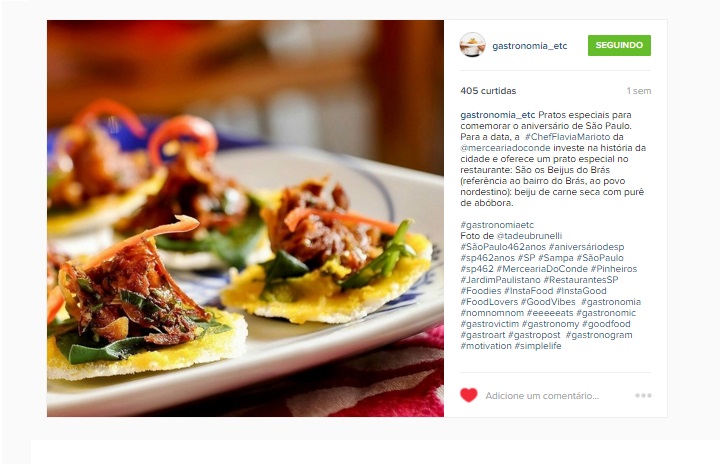Image resolution: width=720 pixels, height=464 pixels.
Task: Open the #simplelife hashtag
Action: pyautogui.click(x=538, y=346)
